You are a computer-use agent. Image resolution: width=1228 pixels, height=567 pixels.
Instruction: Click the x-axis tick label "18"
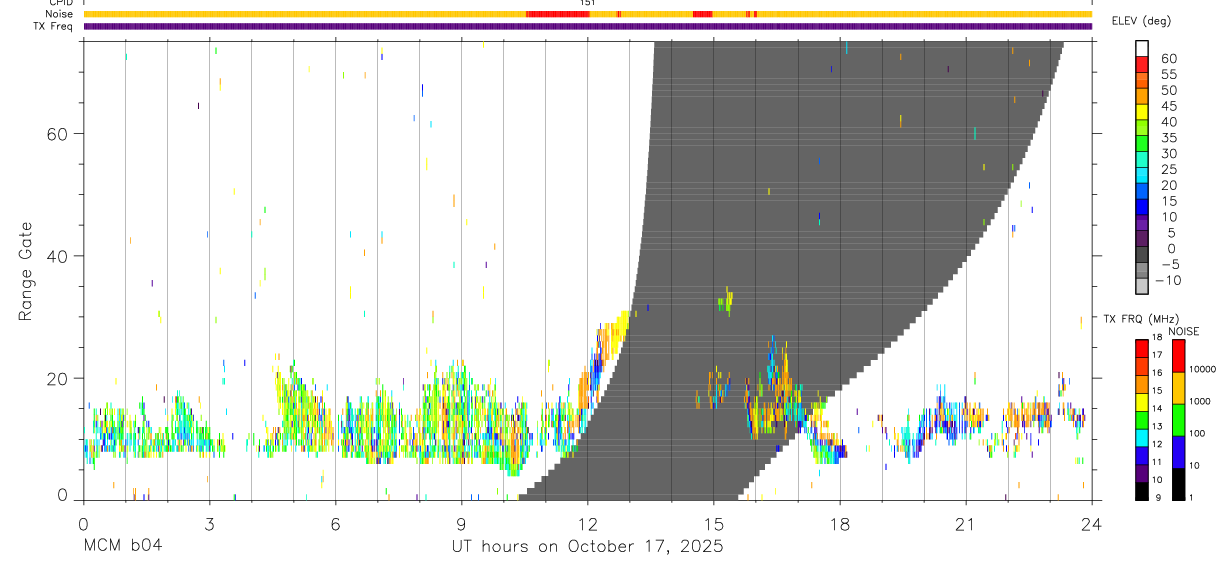[x=839, y=523]
